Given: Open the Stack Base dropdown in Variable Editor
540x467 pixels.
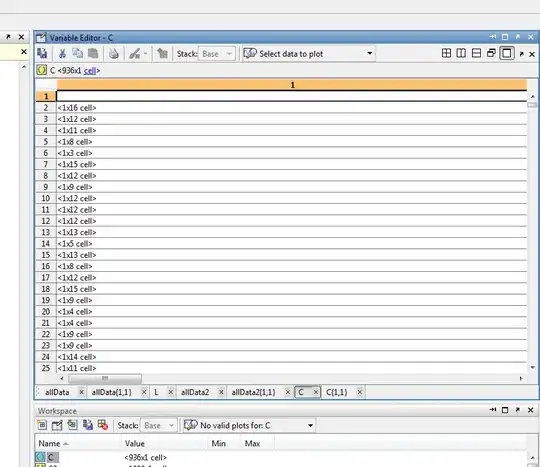Looking at the screenshot, I should pyautogui.click(x=217, y=54).
